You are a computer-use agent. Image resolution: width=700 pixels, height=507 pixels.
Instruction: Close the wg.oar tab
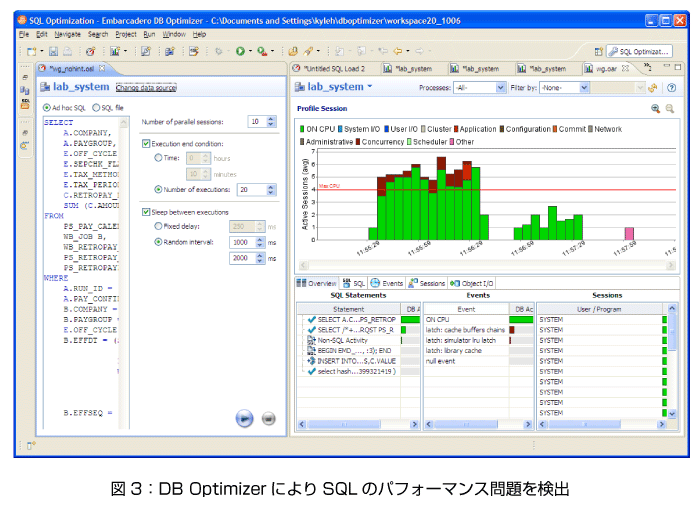[625, 68]
